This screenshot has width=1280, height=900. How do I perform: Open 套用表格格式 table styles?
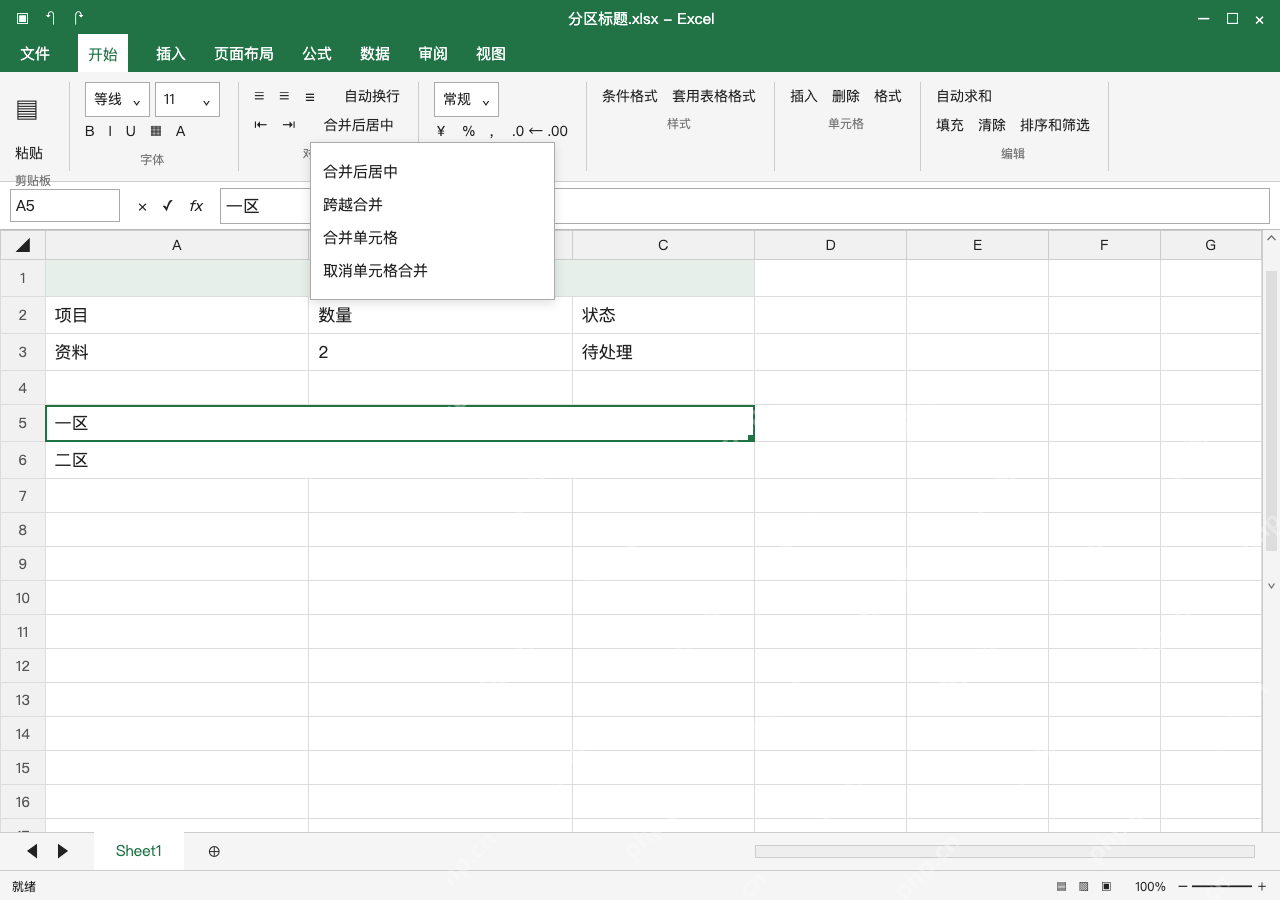click(x=714, y=96)
